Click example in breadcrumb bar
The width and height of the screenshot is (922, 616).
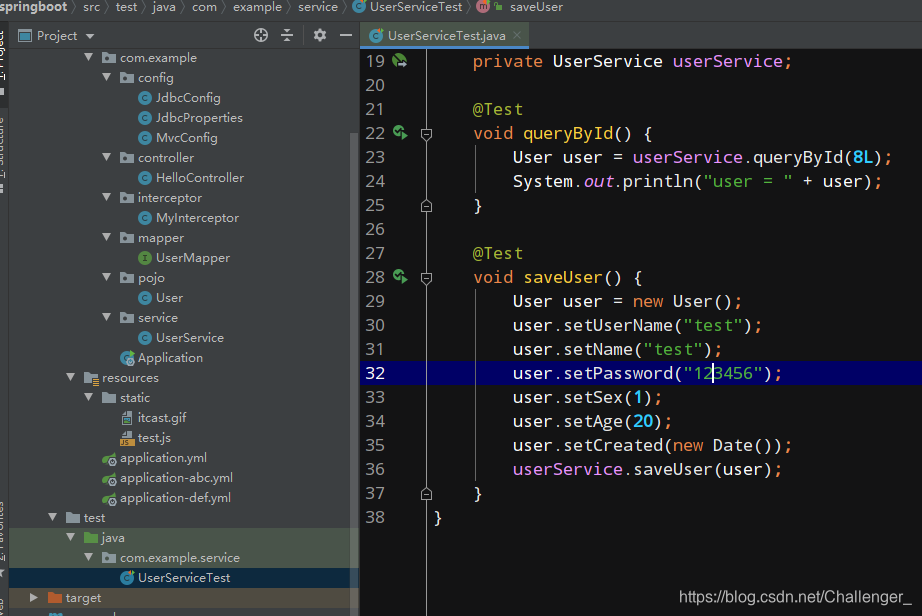(257, 7)
